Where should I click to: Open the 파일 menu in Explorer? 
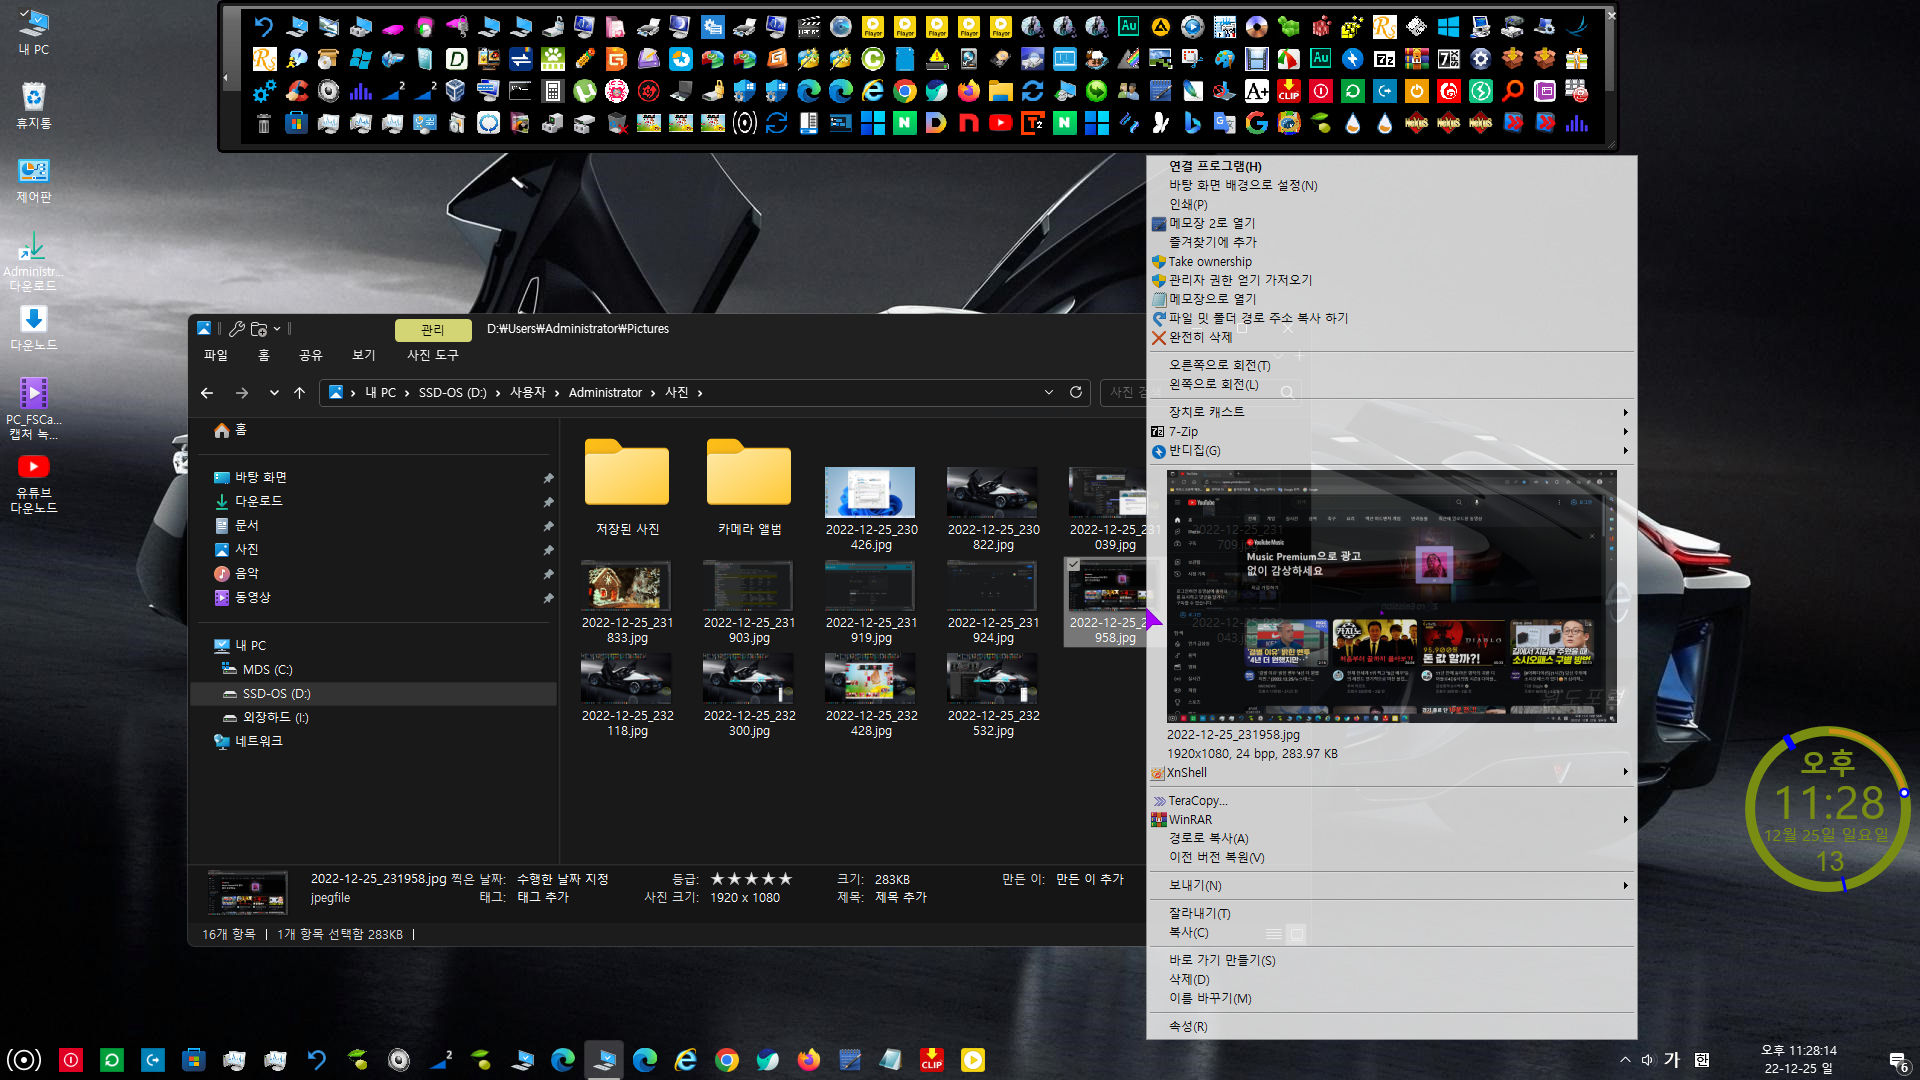(216, 355)
